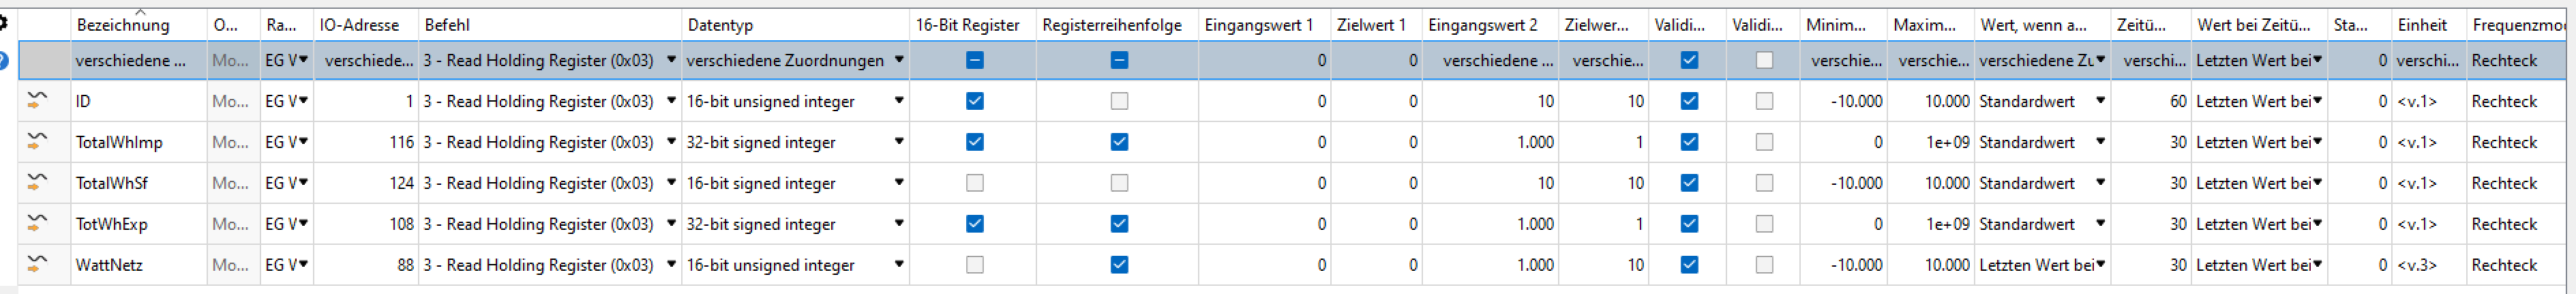Click the sort arrow above Bezeichnung
The image size is (2576, 294).
(140, 12)
